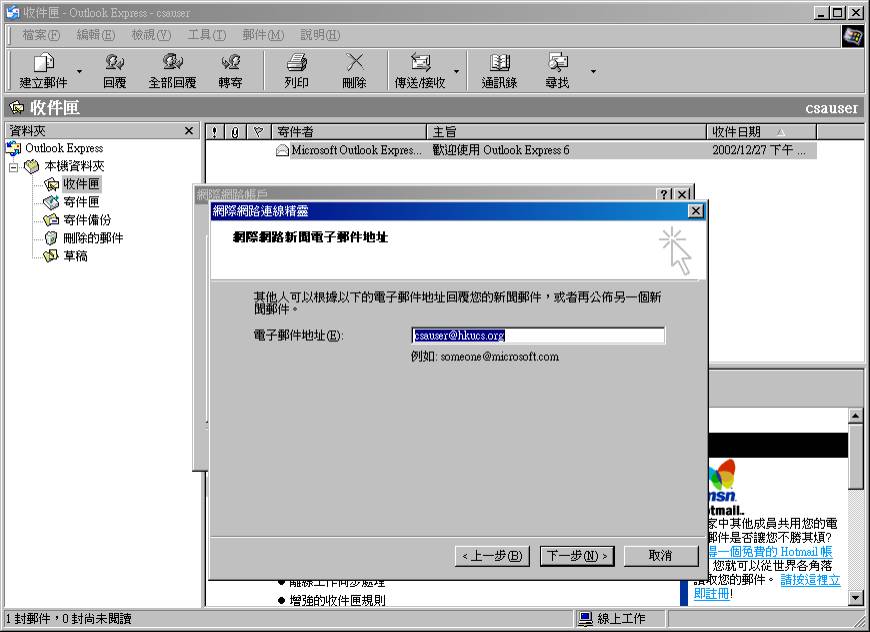Image resolution: width=870 pixels, height=632 pixels.
Task: Select the 本機資料夾 folder
Action: 74,166
